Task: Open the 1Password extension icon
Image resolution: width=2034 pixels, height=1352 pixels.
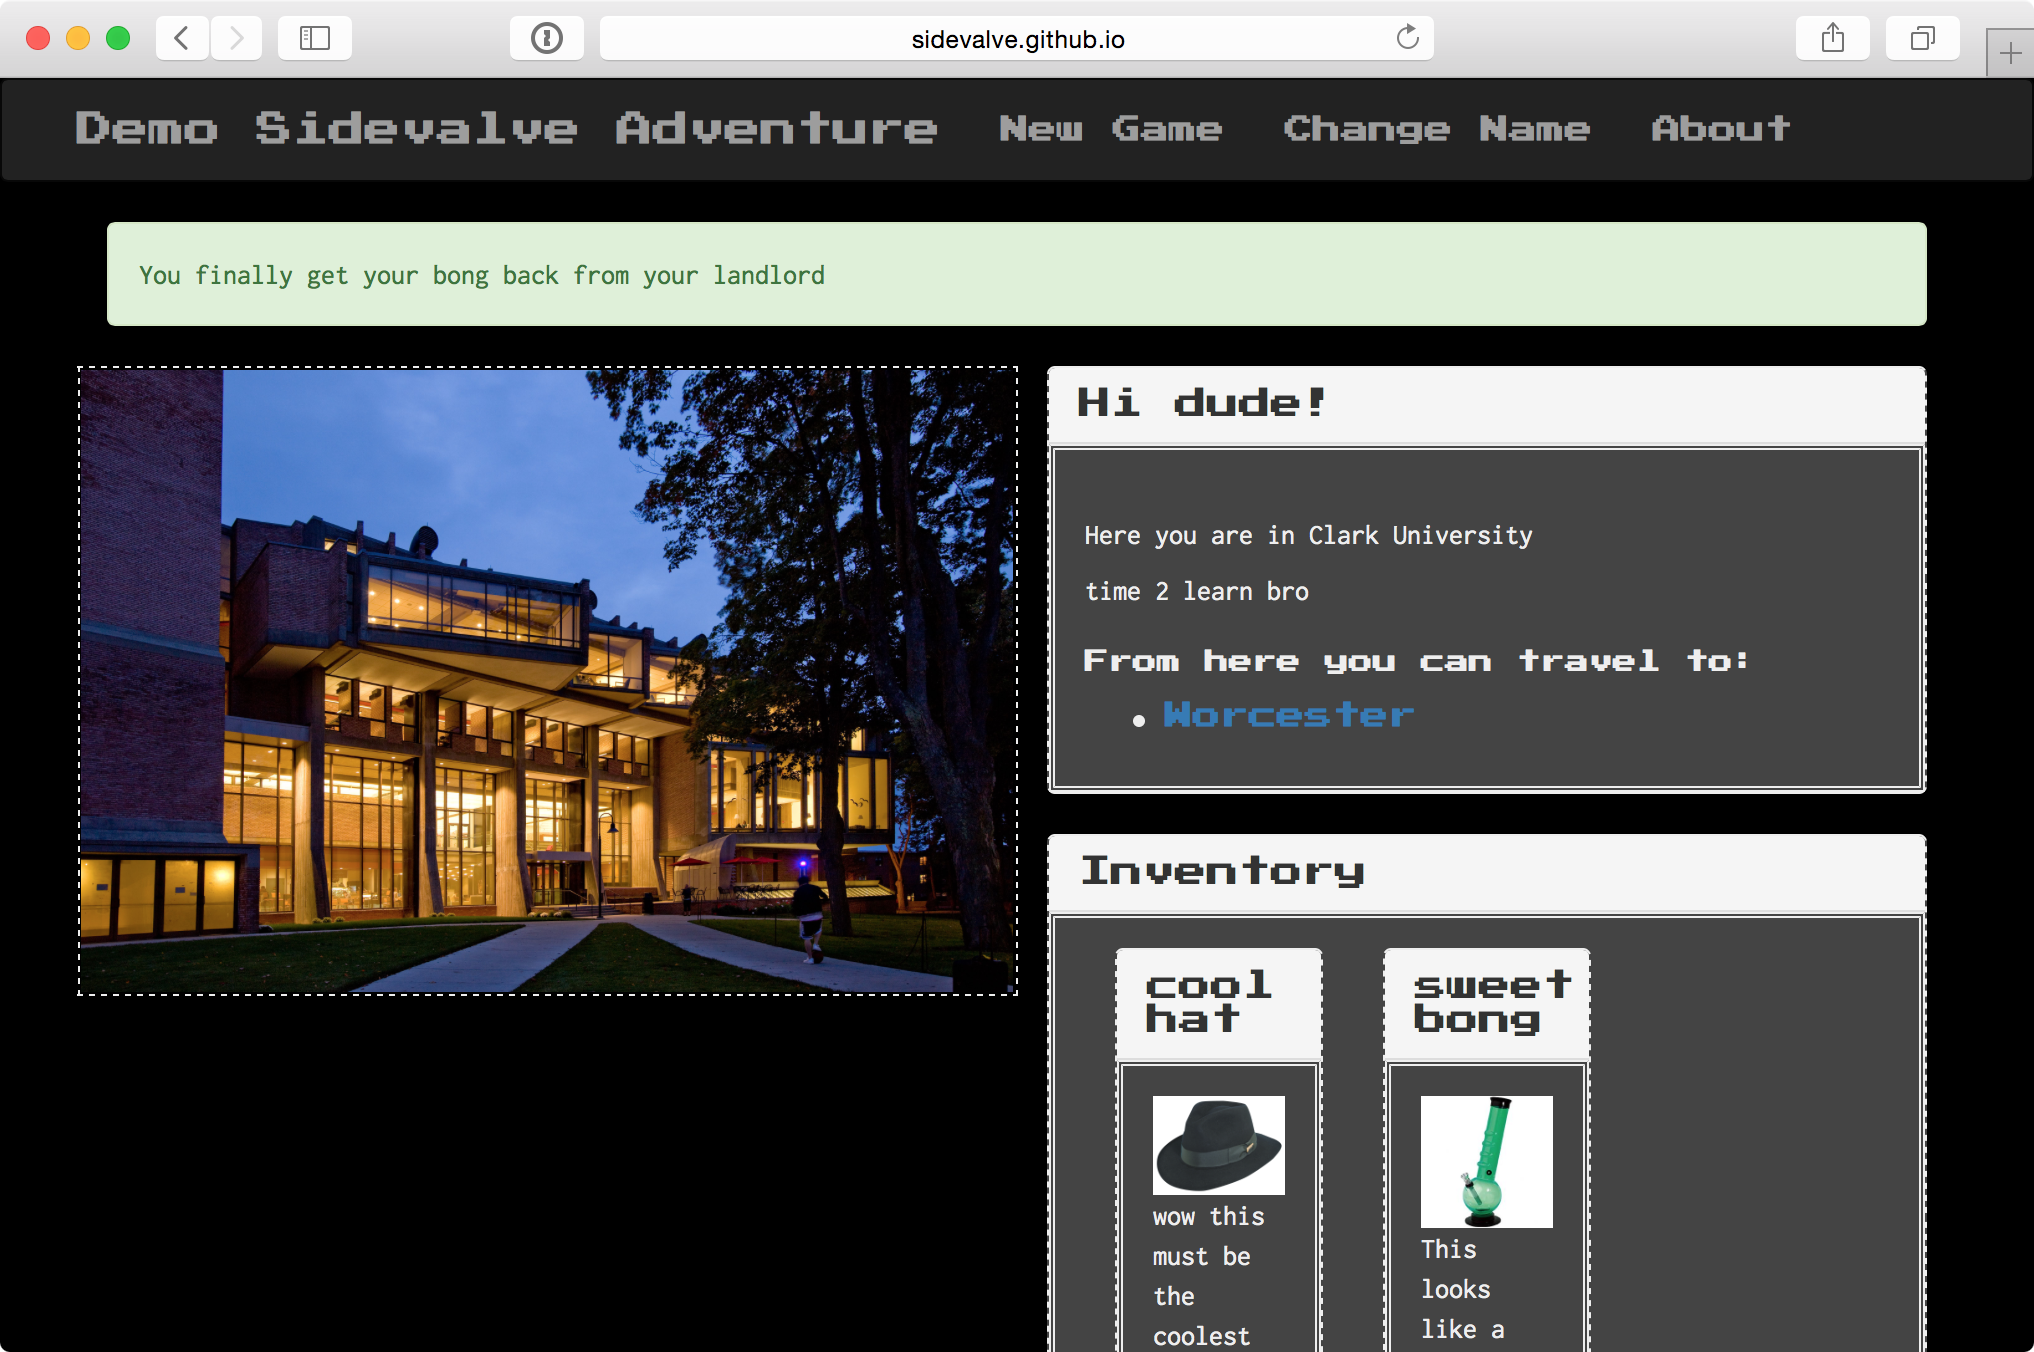Action: coord(547,39)
